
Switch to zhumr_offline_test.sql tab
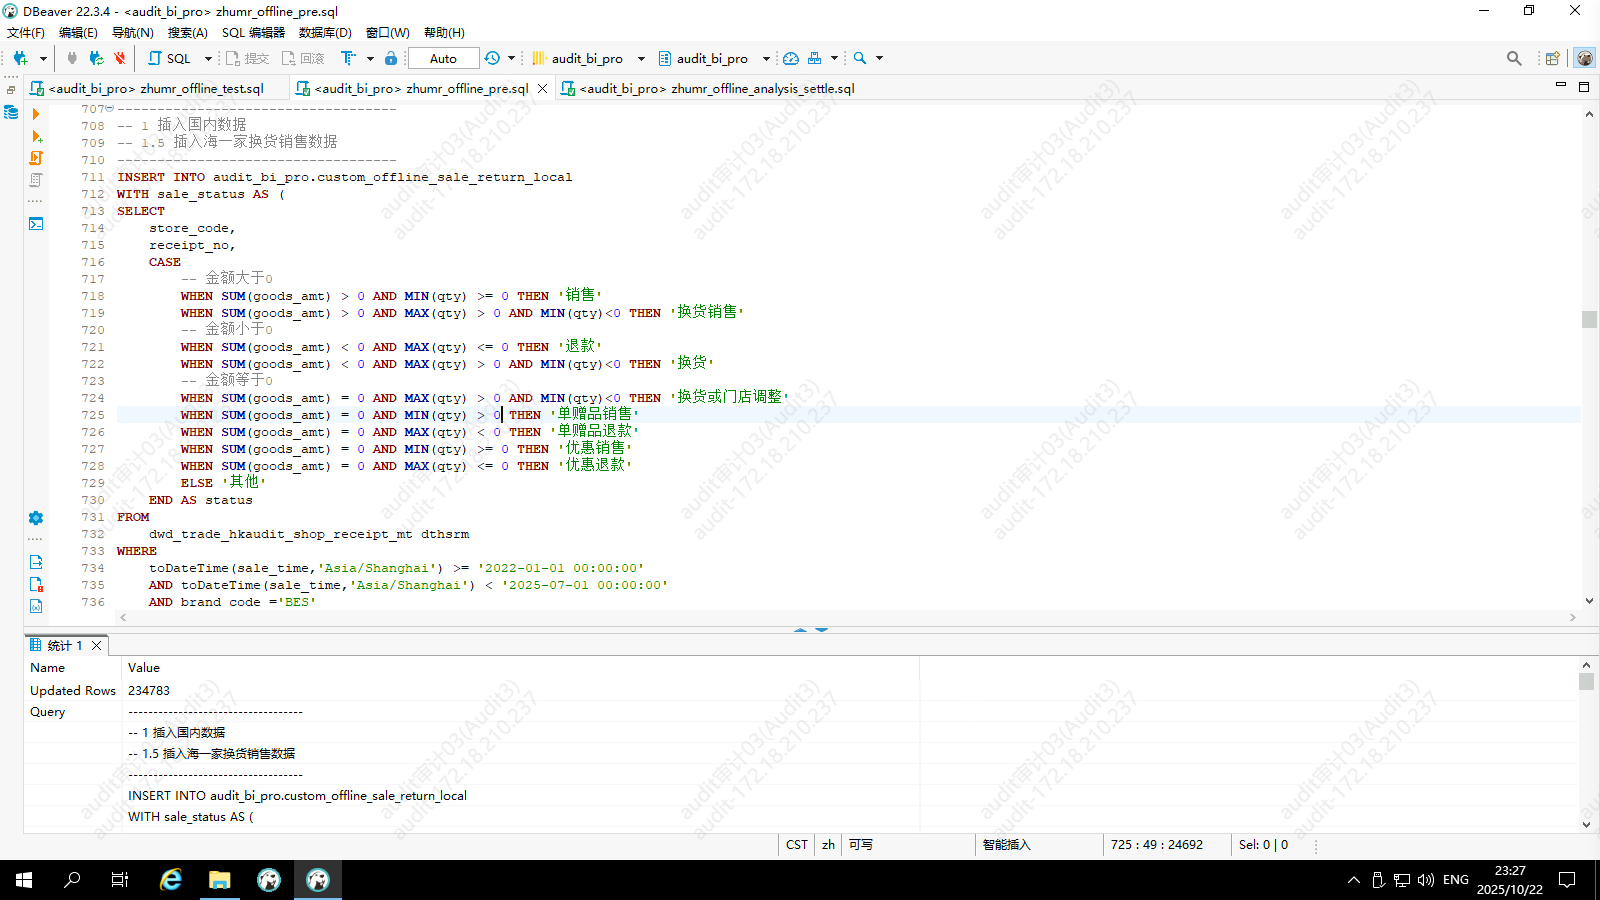click(156, 88)
